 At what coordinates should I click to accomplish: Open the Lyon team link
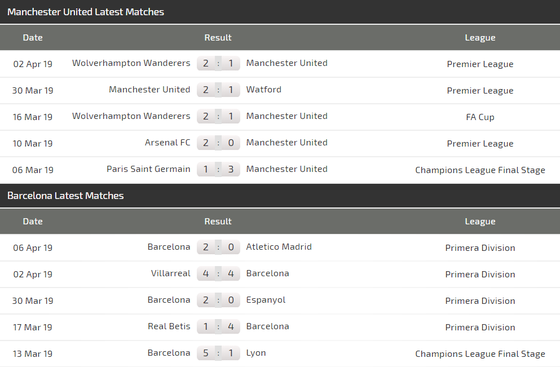pyautogui.click(x=256, y=353)
